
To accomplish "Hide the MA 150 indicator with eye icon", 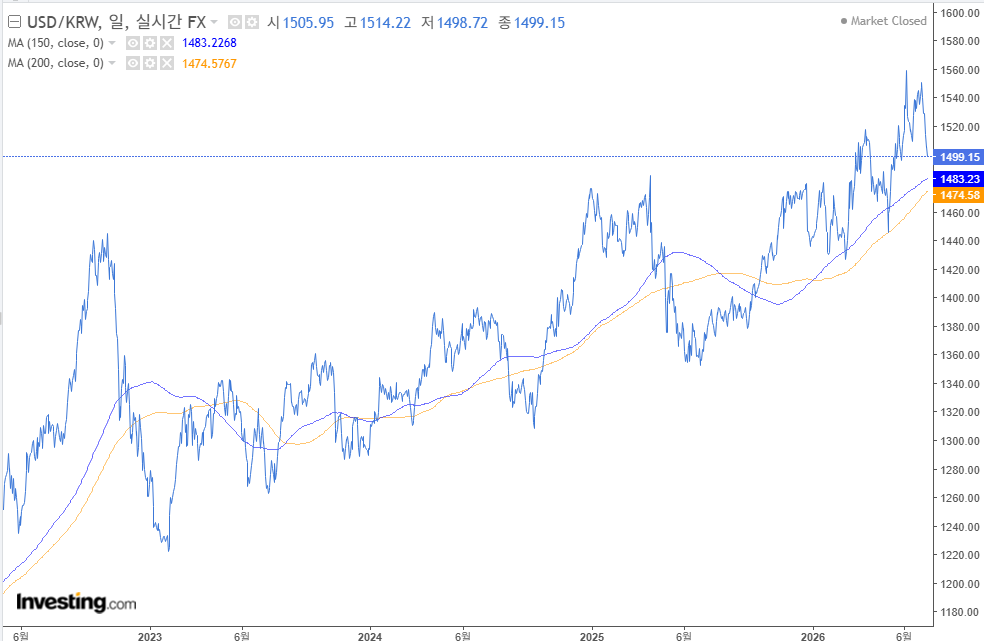I will point(133,43).
